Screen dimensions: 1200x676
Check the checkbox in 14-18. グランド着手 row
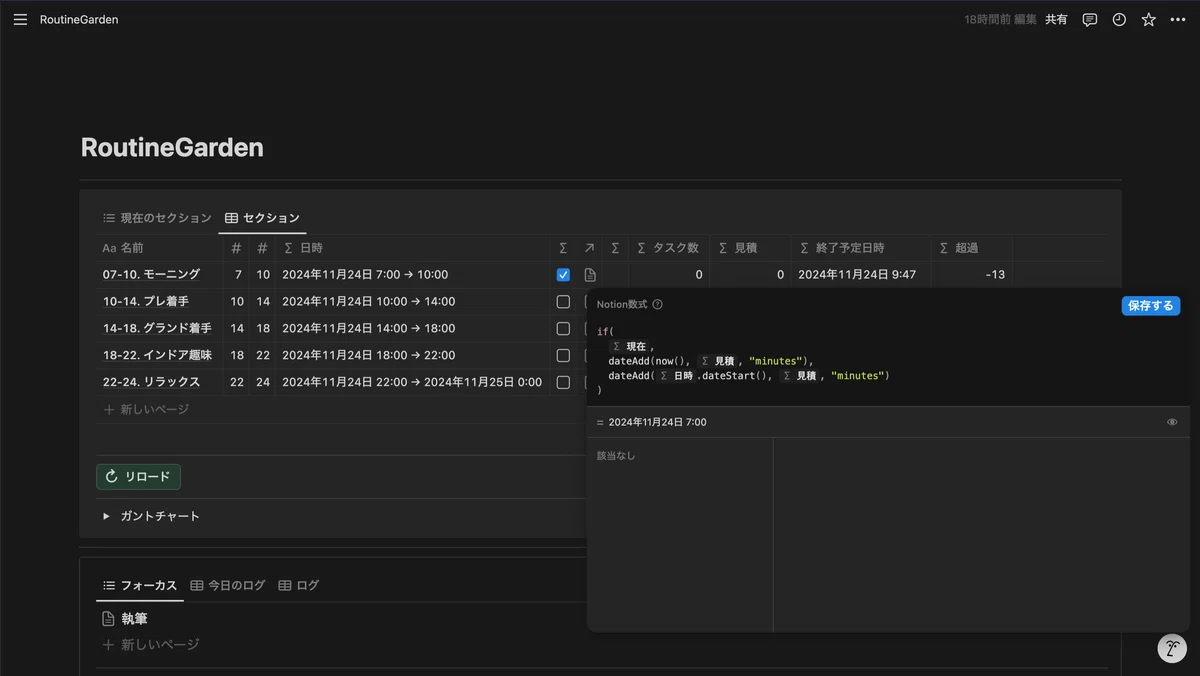[563, 328]
